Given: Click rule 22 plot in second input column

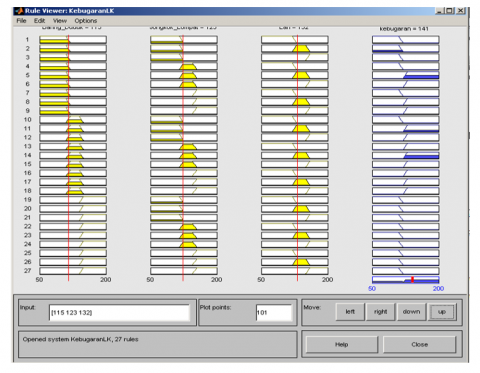Looking at the screenshot, I should pos(184,226).
